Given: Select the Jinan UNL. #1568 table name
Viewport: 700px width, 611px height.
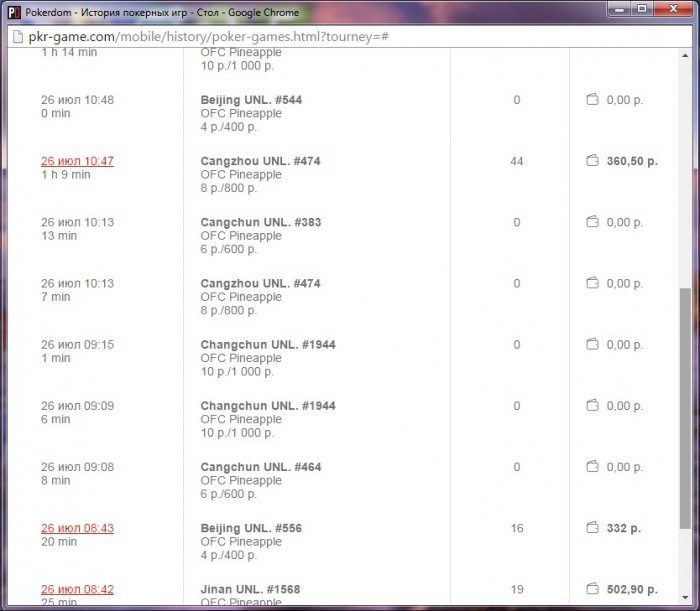Looking at the screenshot, I should tap(250, 589).
